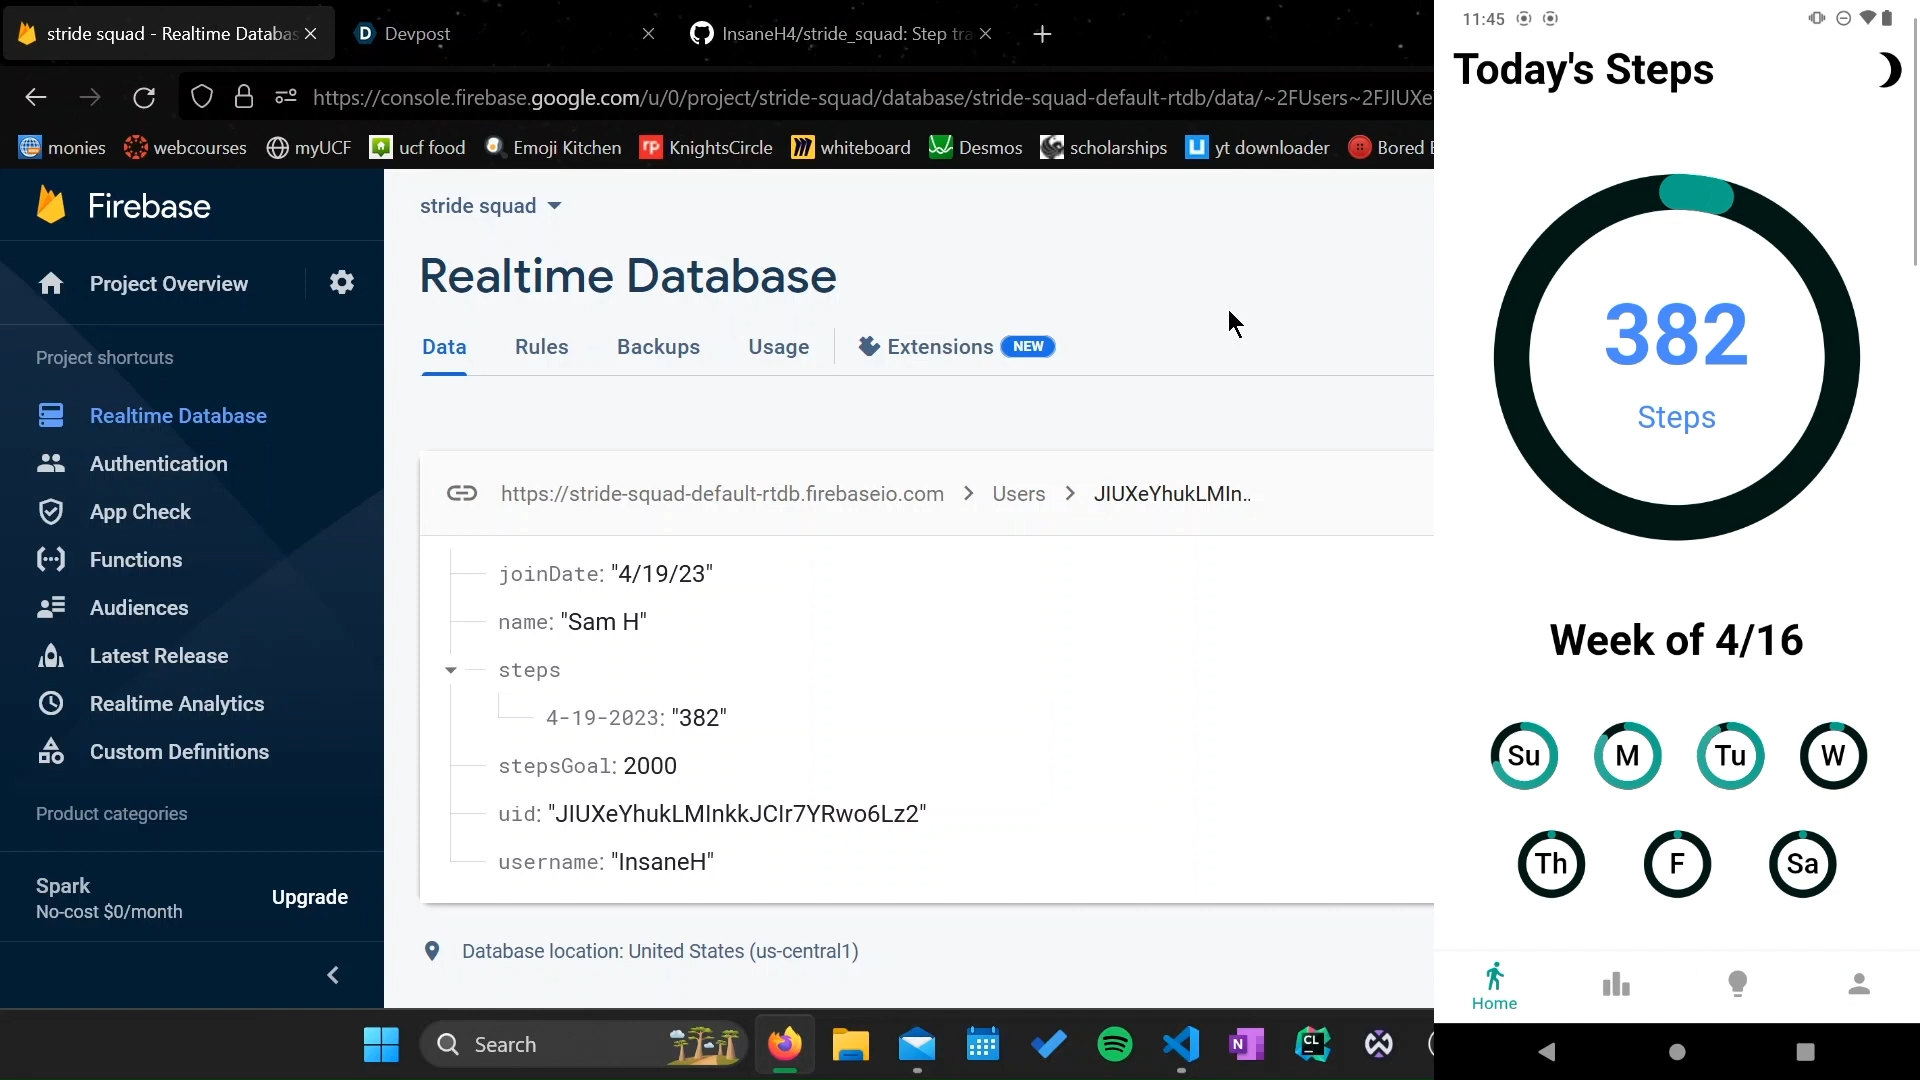Screen dimensions: 1920x1080
Task: Open the profile tab in app
Action: [1859, 985]
